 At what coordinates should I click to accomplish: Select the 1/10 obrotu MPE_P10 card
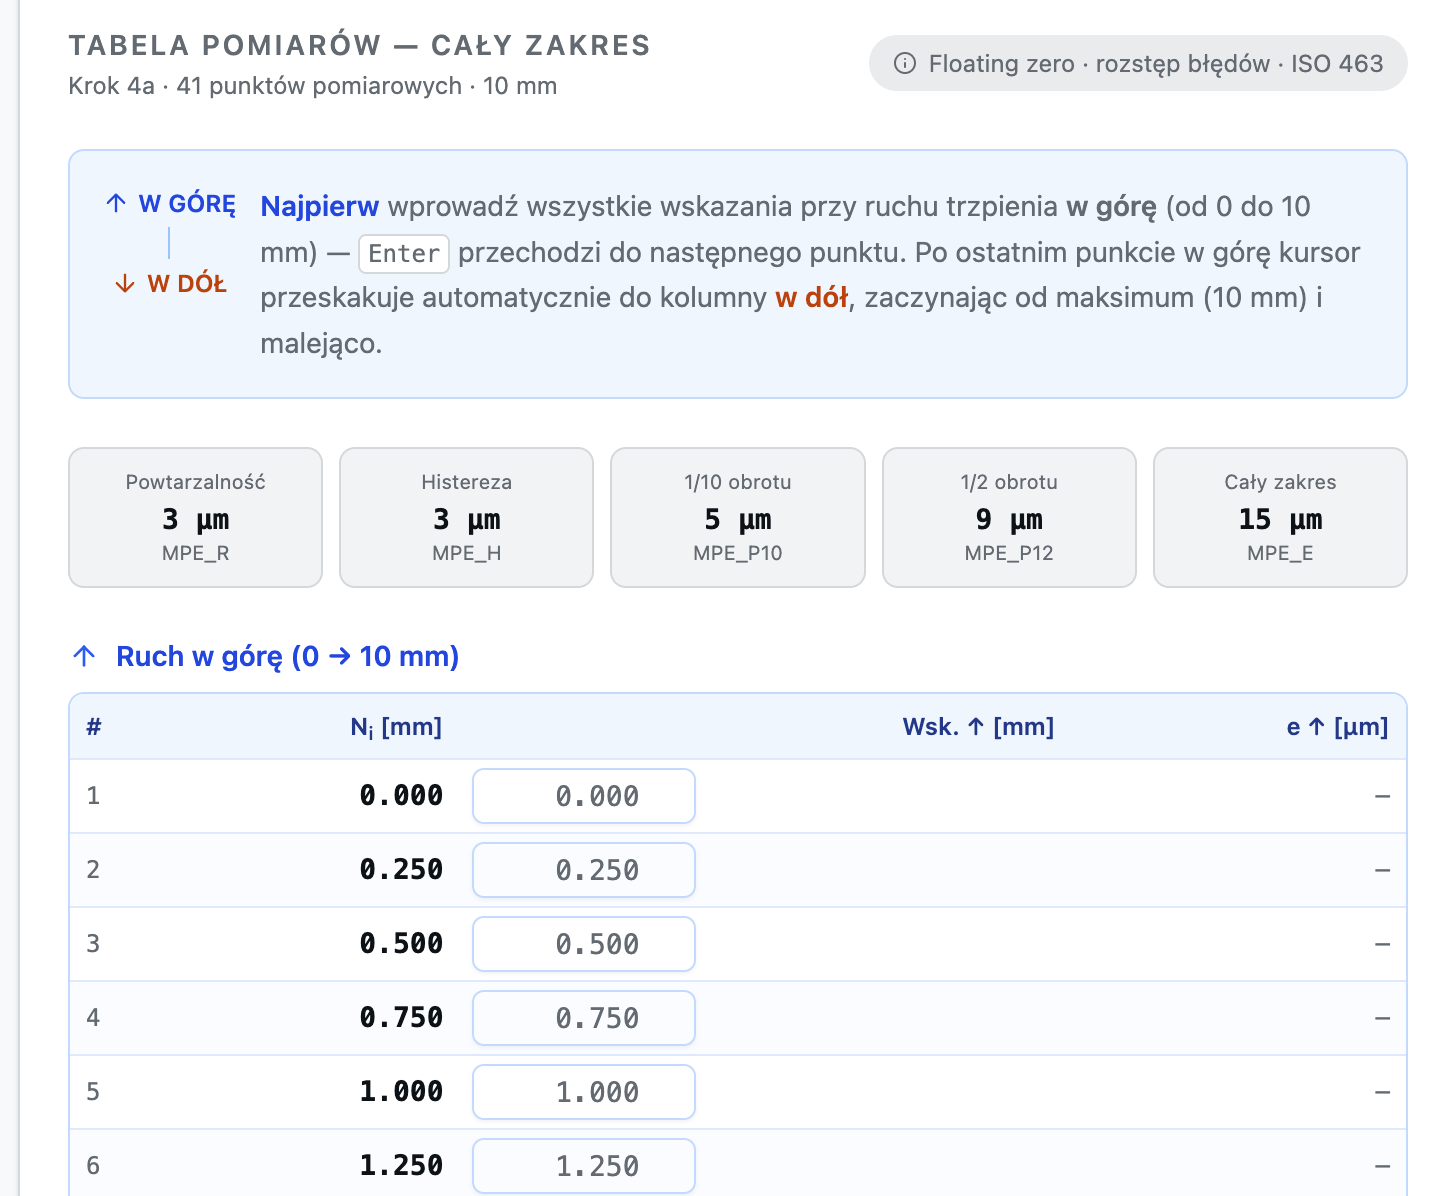coord(738,517)
